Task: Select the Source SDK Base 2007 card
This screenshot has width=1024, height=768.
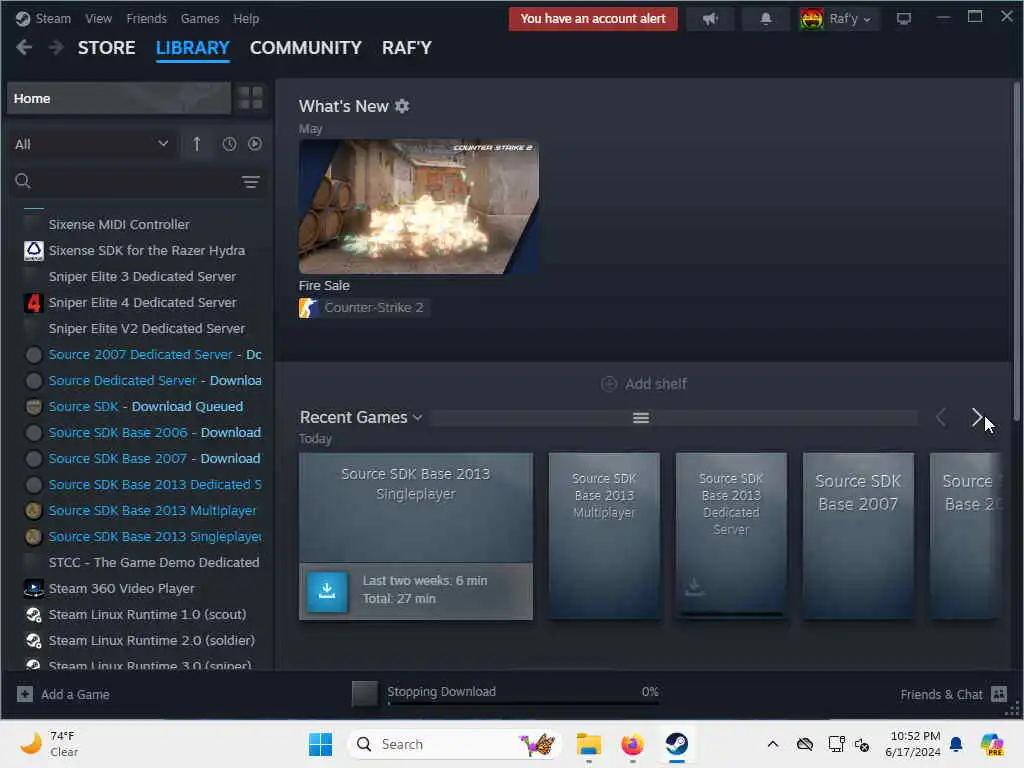Action: [858, 536]
